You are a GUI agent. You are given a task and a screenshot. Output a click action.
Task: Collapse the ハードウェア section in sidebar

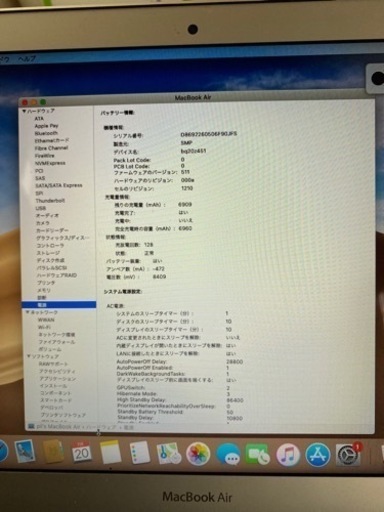click(24, 111)
